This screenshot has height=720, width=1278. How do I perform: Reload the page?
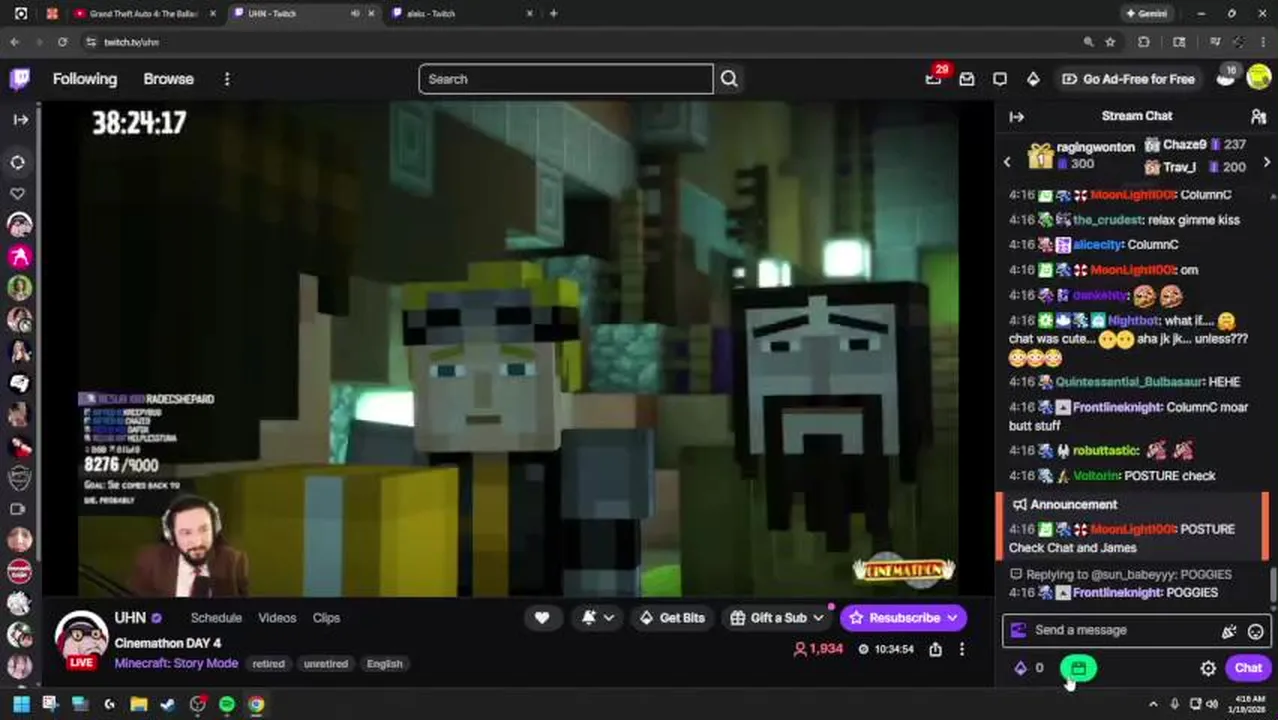62,42
